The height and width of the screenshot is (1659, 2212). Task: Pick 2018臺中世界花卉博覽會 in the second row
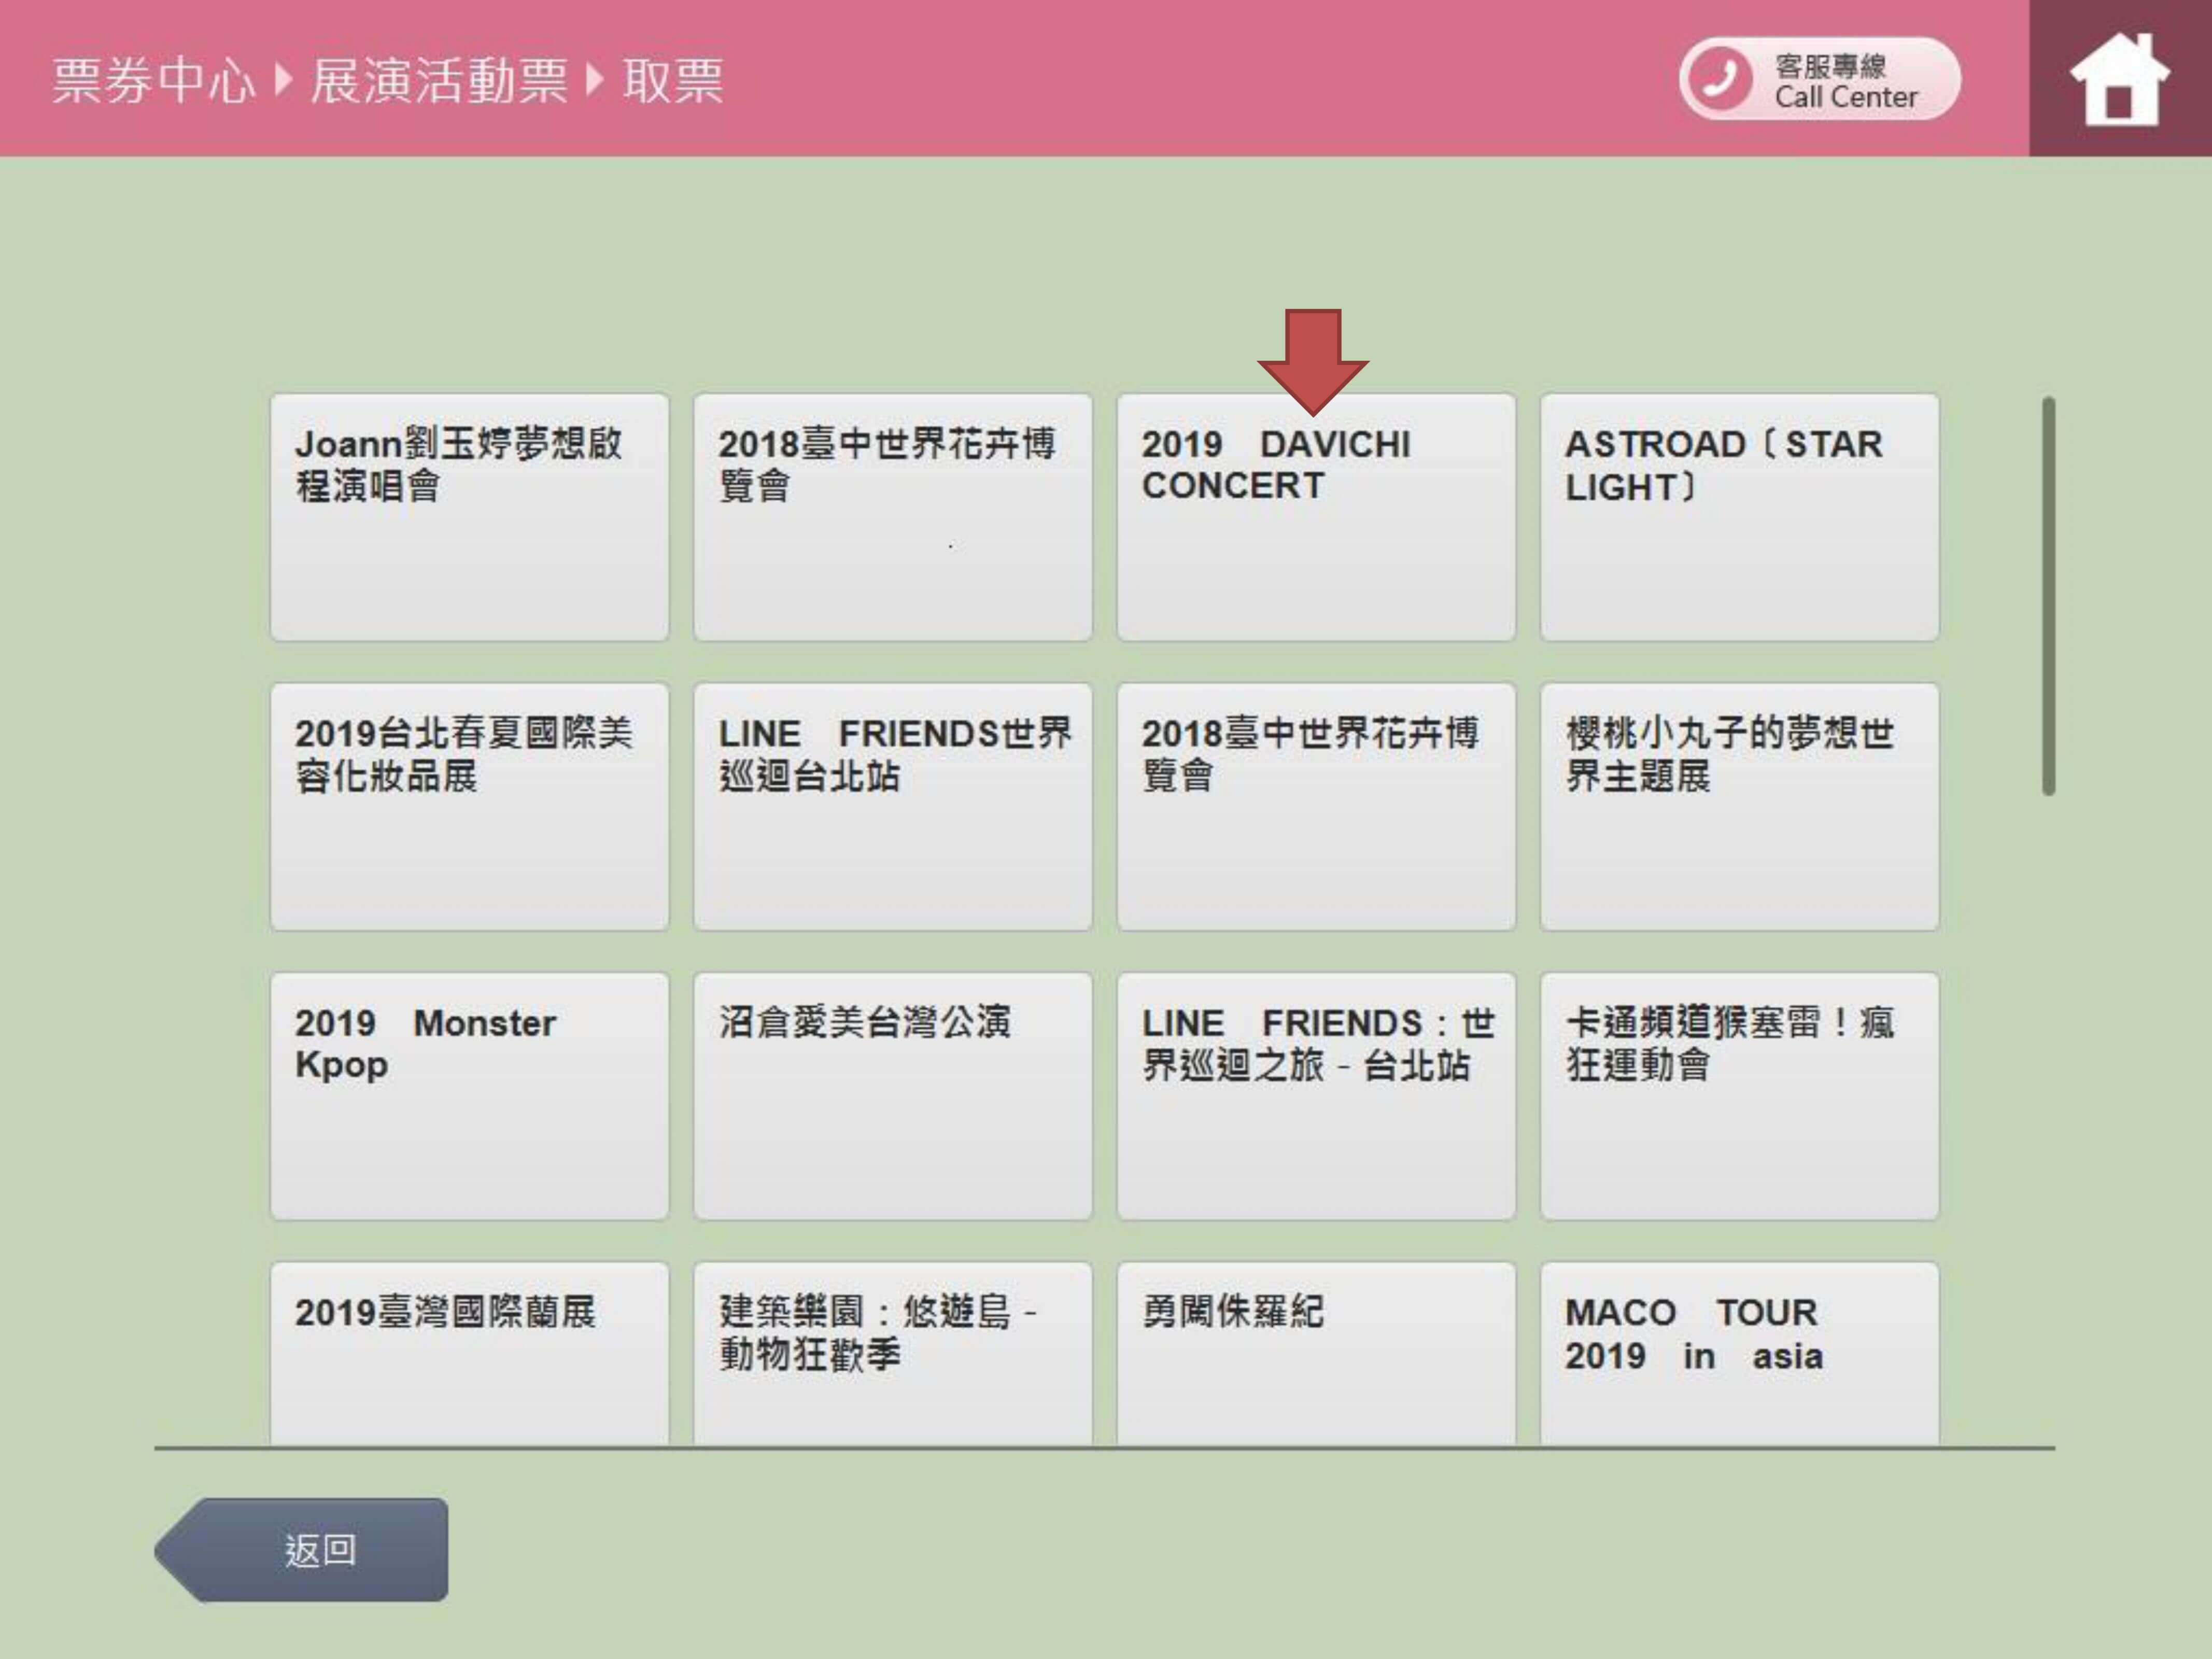[x=1316, y=807]
